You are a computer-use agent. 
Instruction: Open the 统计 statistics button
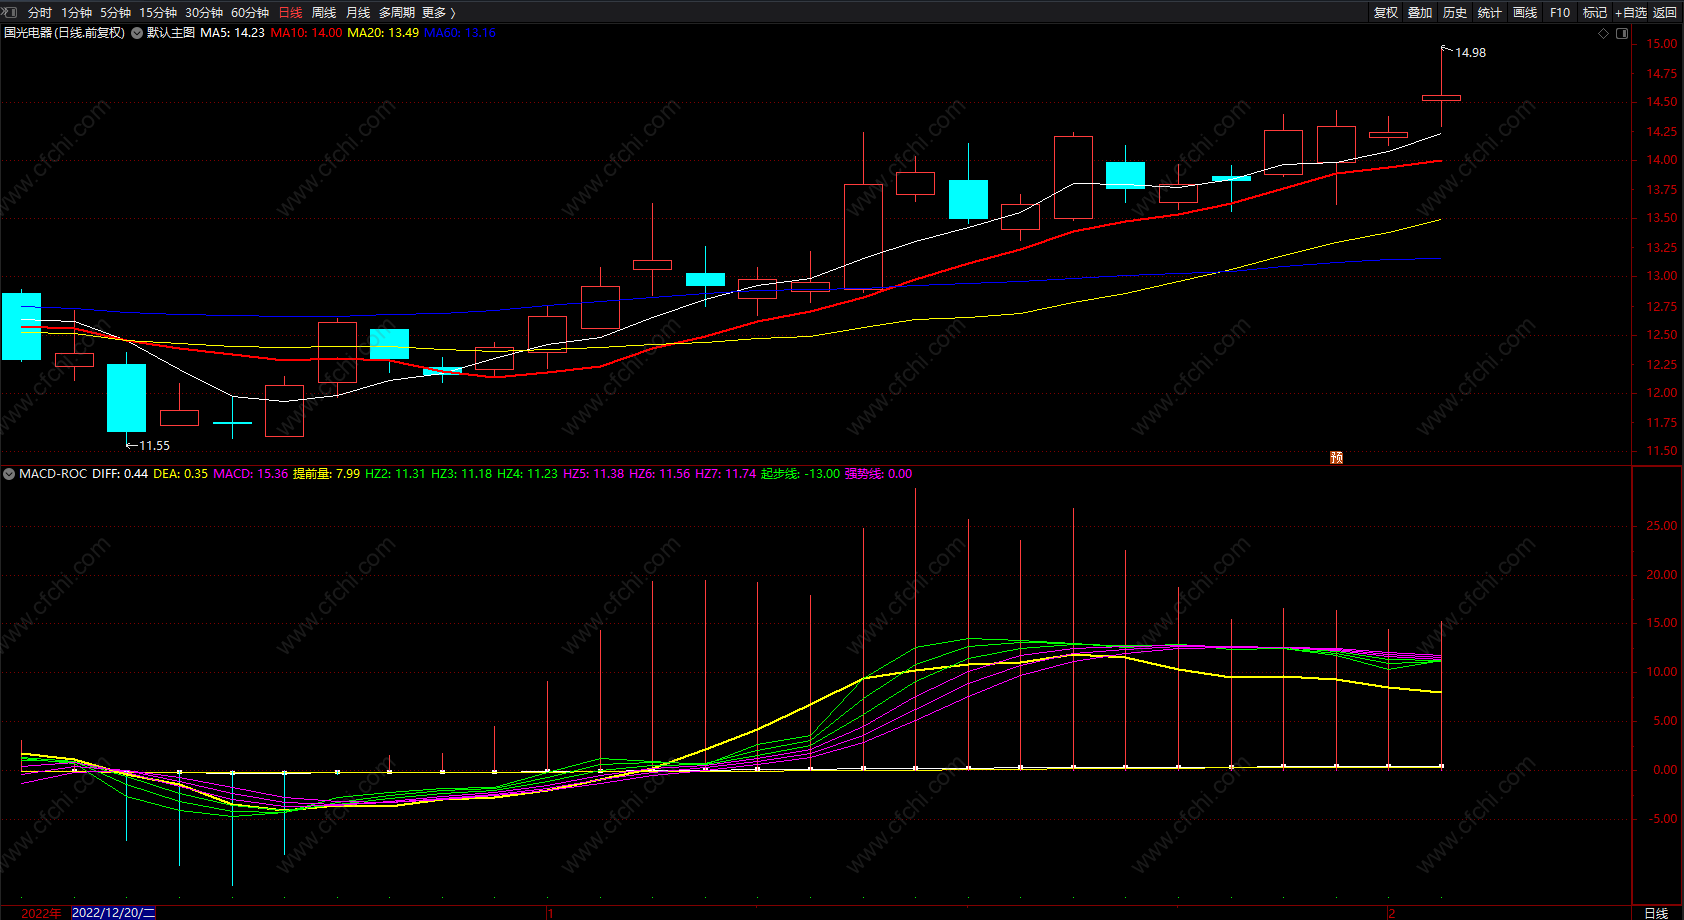pyautogui.click(x=1490, y=13)
